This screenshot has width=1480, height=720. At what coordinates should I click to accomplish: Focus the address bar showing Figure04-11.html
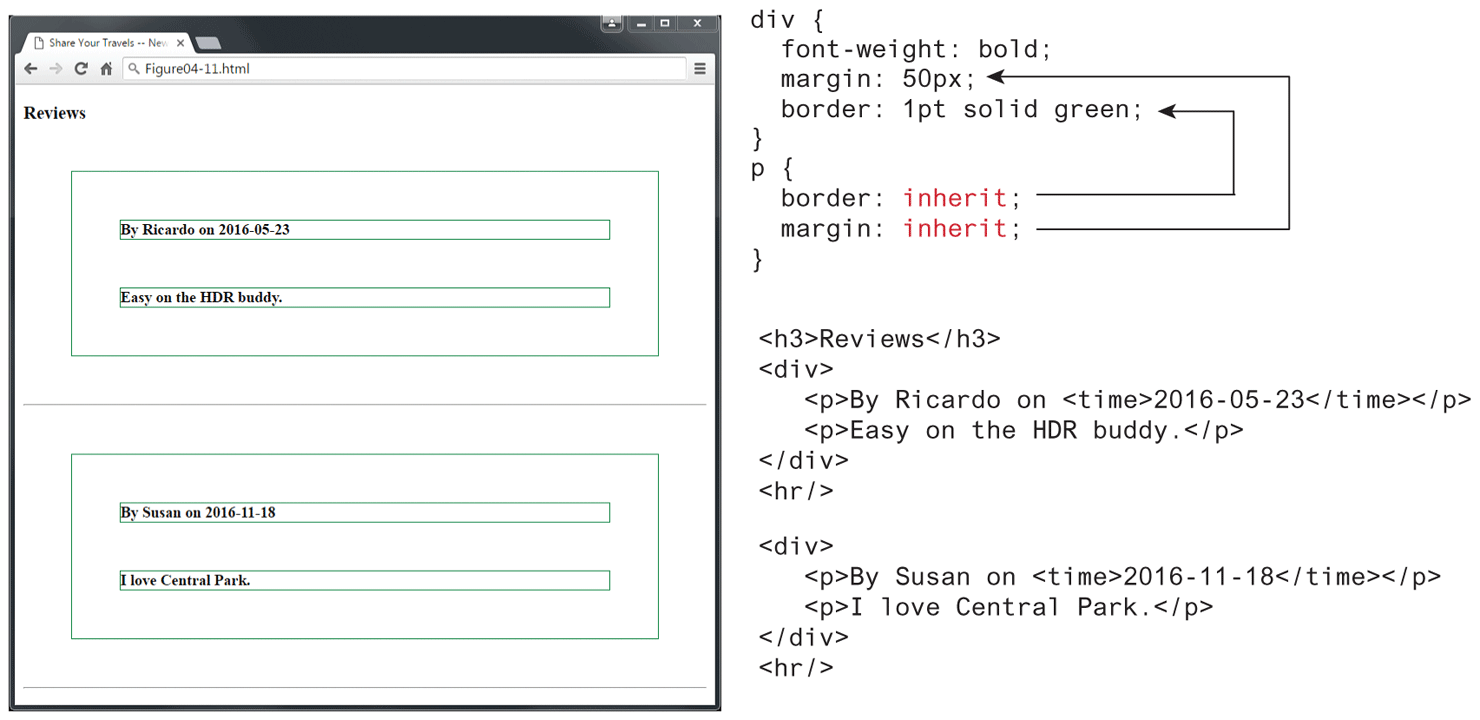pyautogui.click(x=400, y=69)
